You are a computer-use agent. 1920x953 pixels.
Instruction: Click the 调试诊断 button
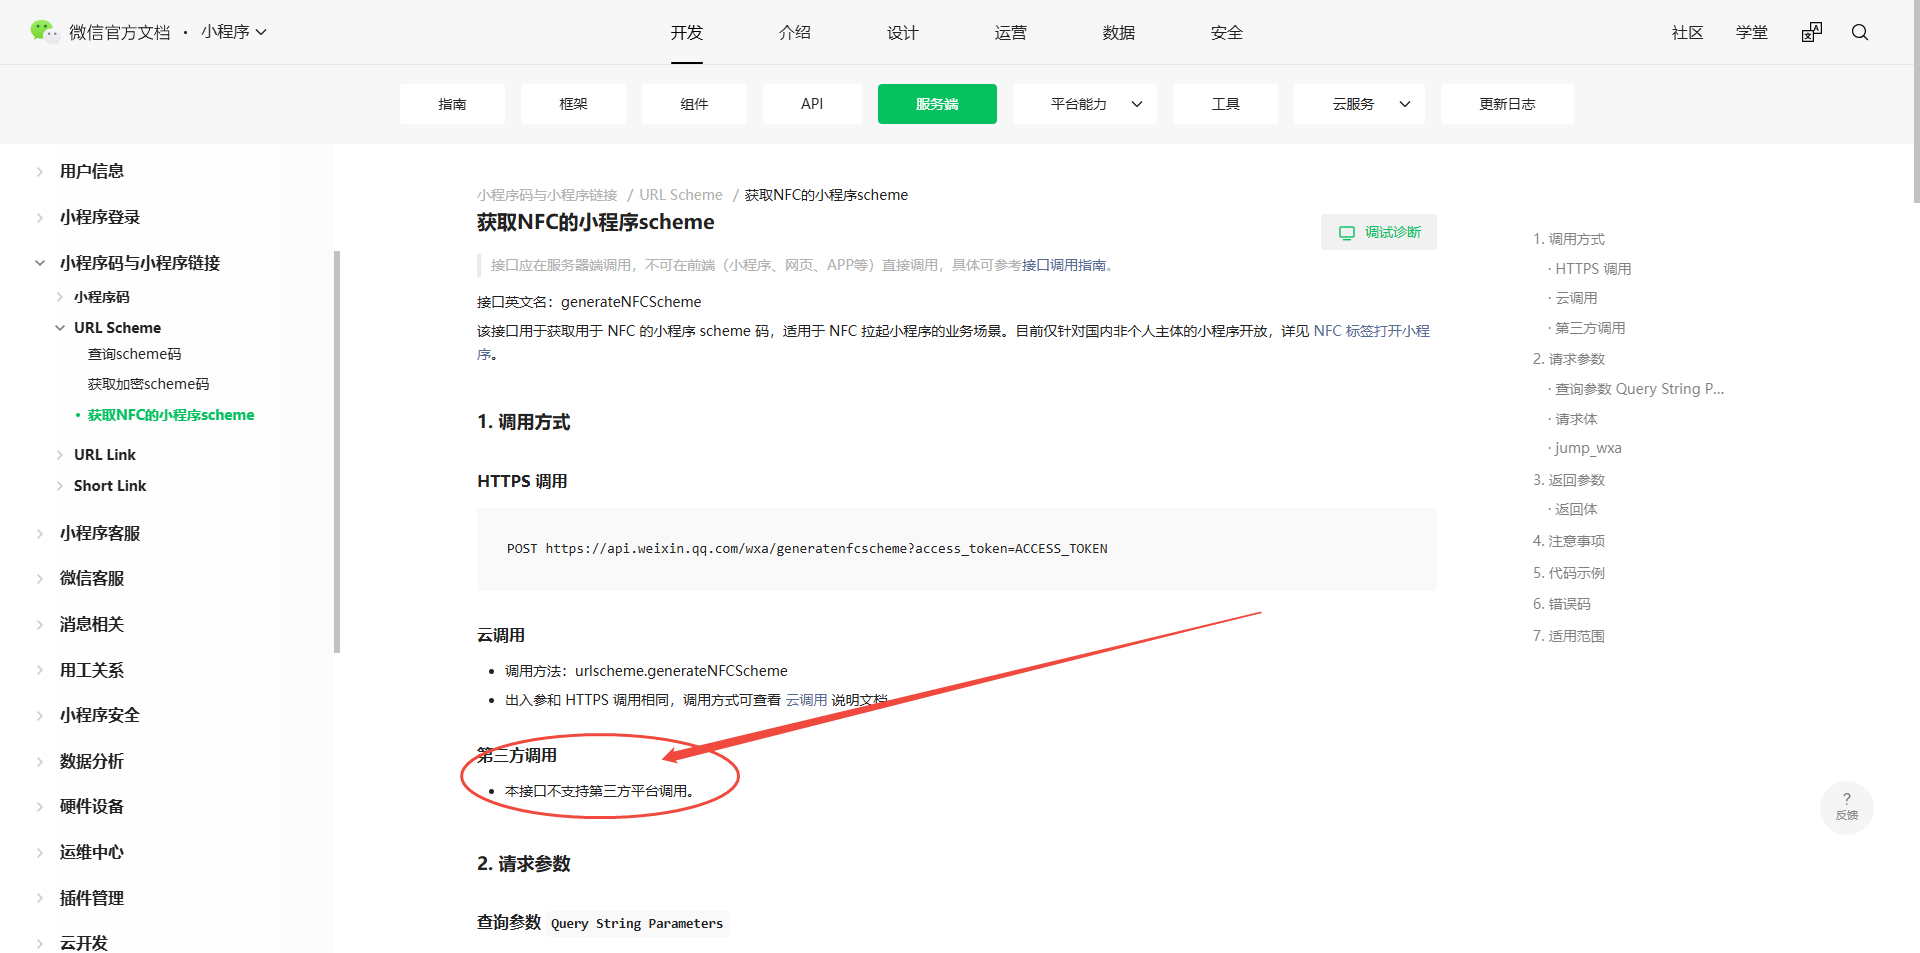coord(1379,232)
